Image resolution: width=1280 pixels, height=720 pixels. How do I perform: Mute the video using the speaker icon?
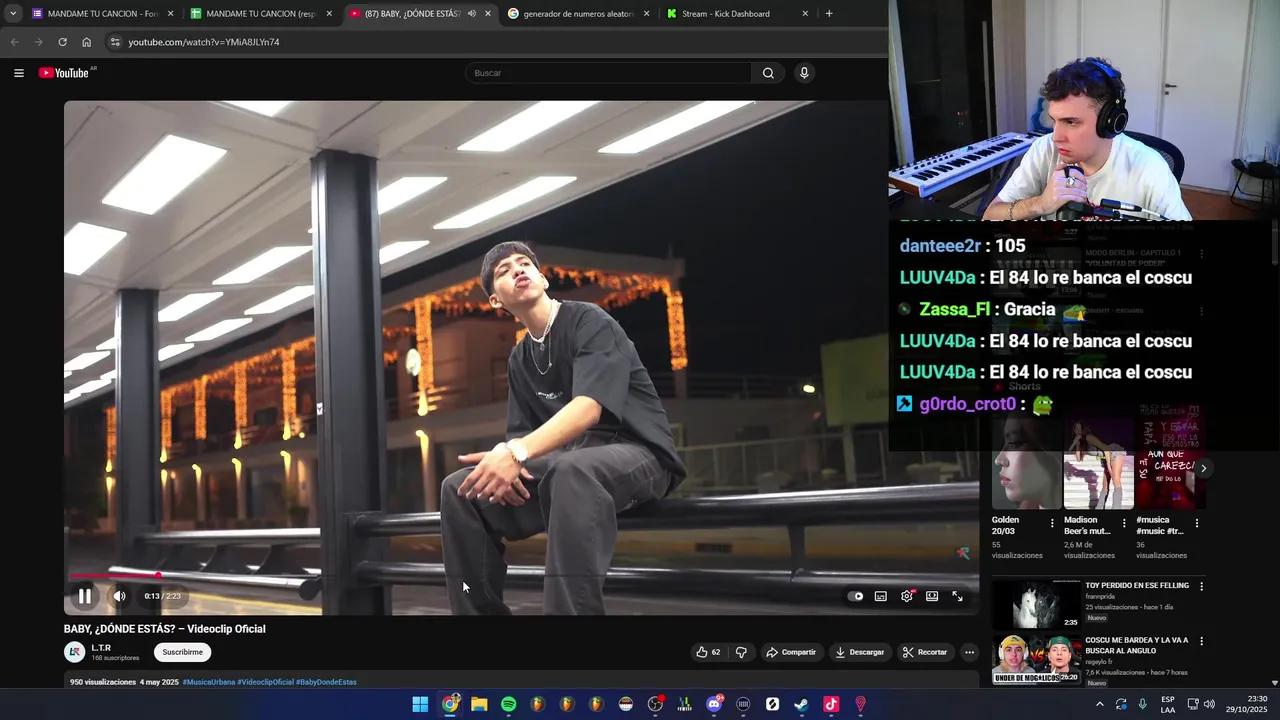tap(119, 596)
